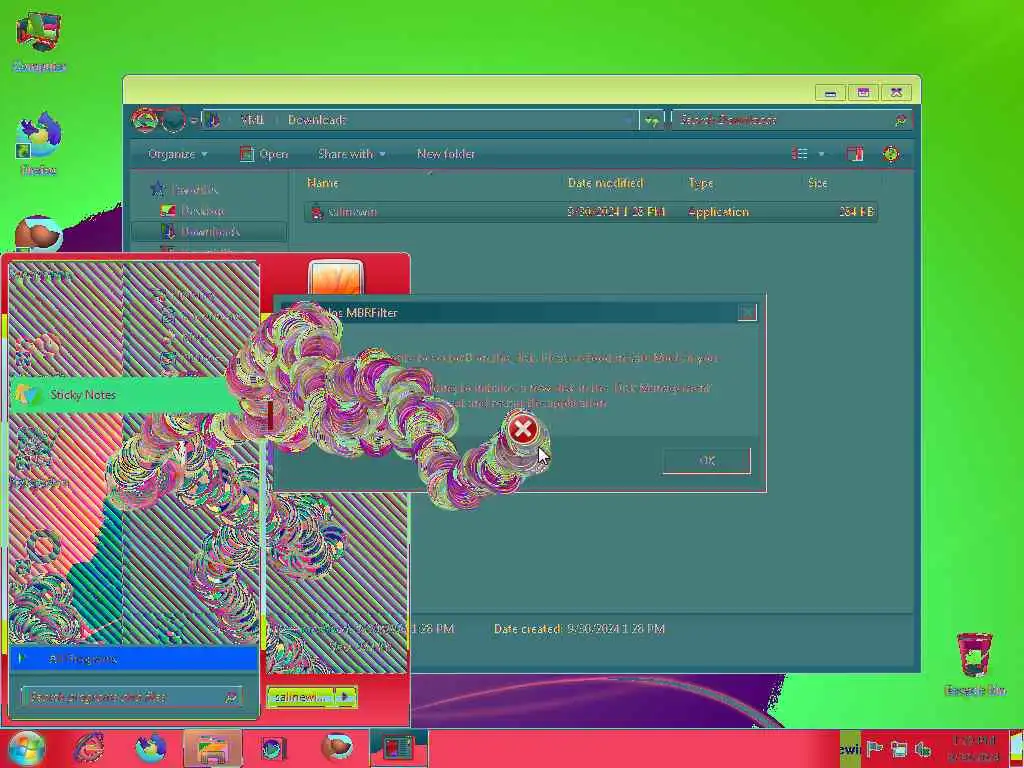Viewport: 1024px width, 768px height.
Task: Click the calinewin application file icon
Action: pyautogui.click(x=317, y=212)
